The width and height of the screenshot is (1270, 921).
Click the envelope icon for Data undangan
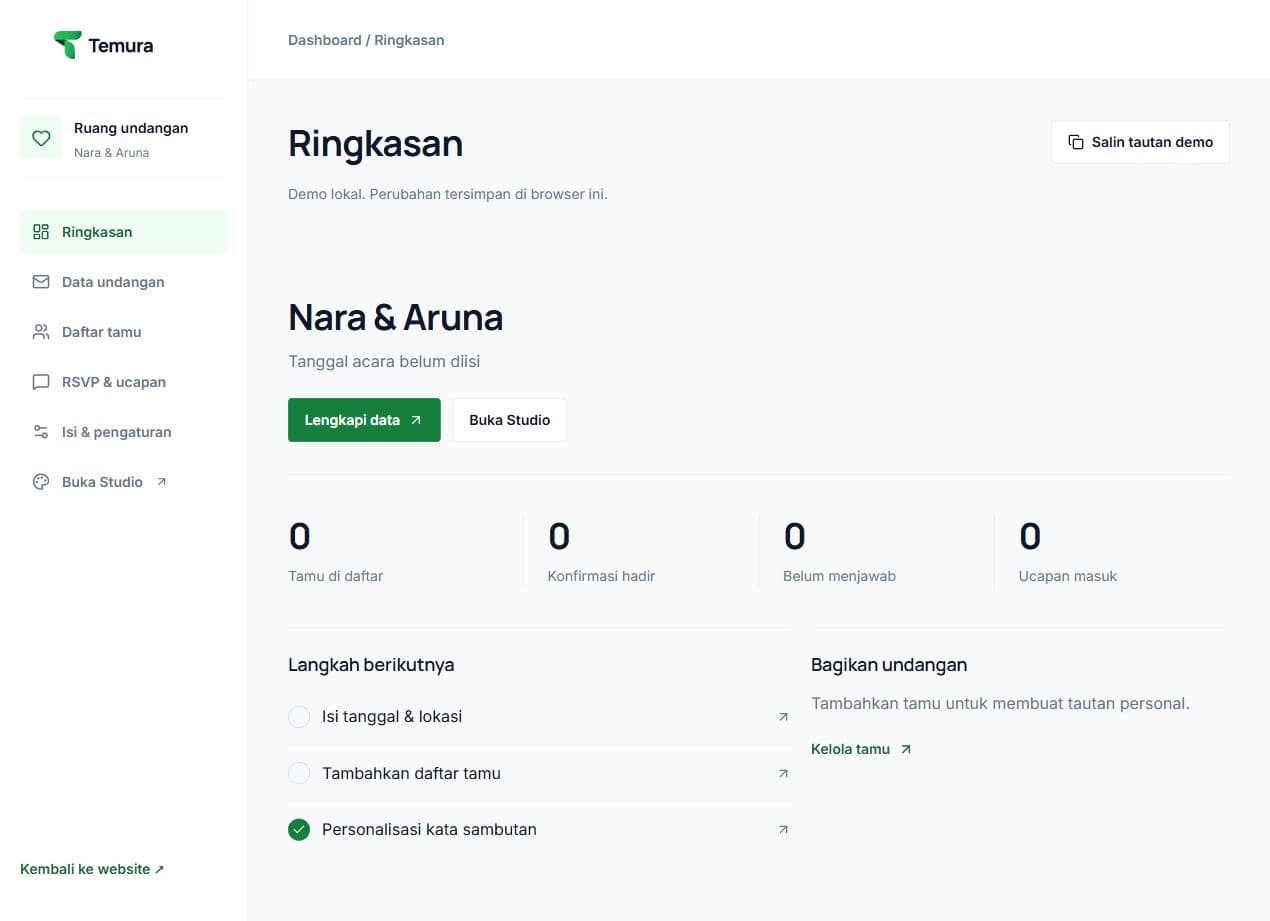(x=41, y=282)
